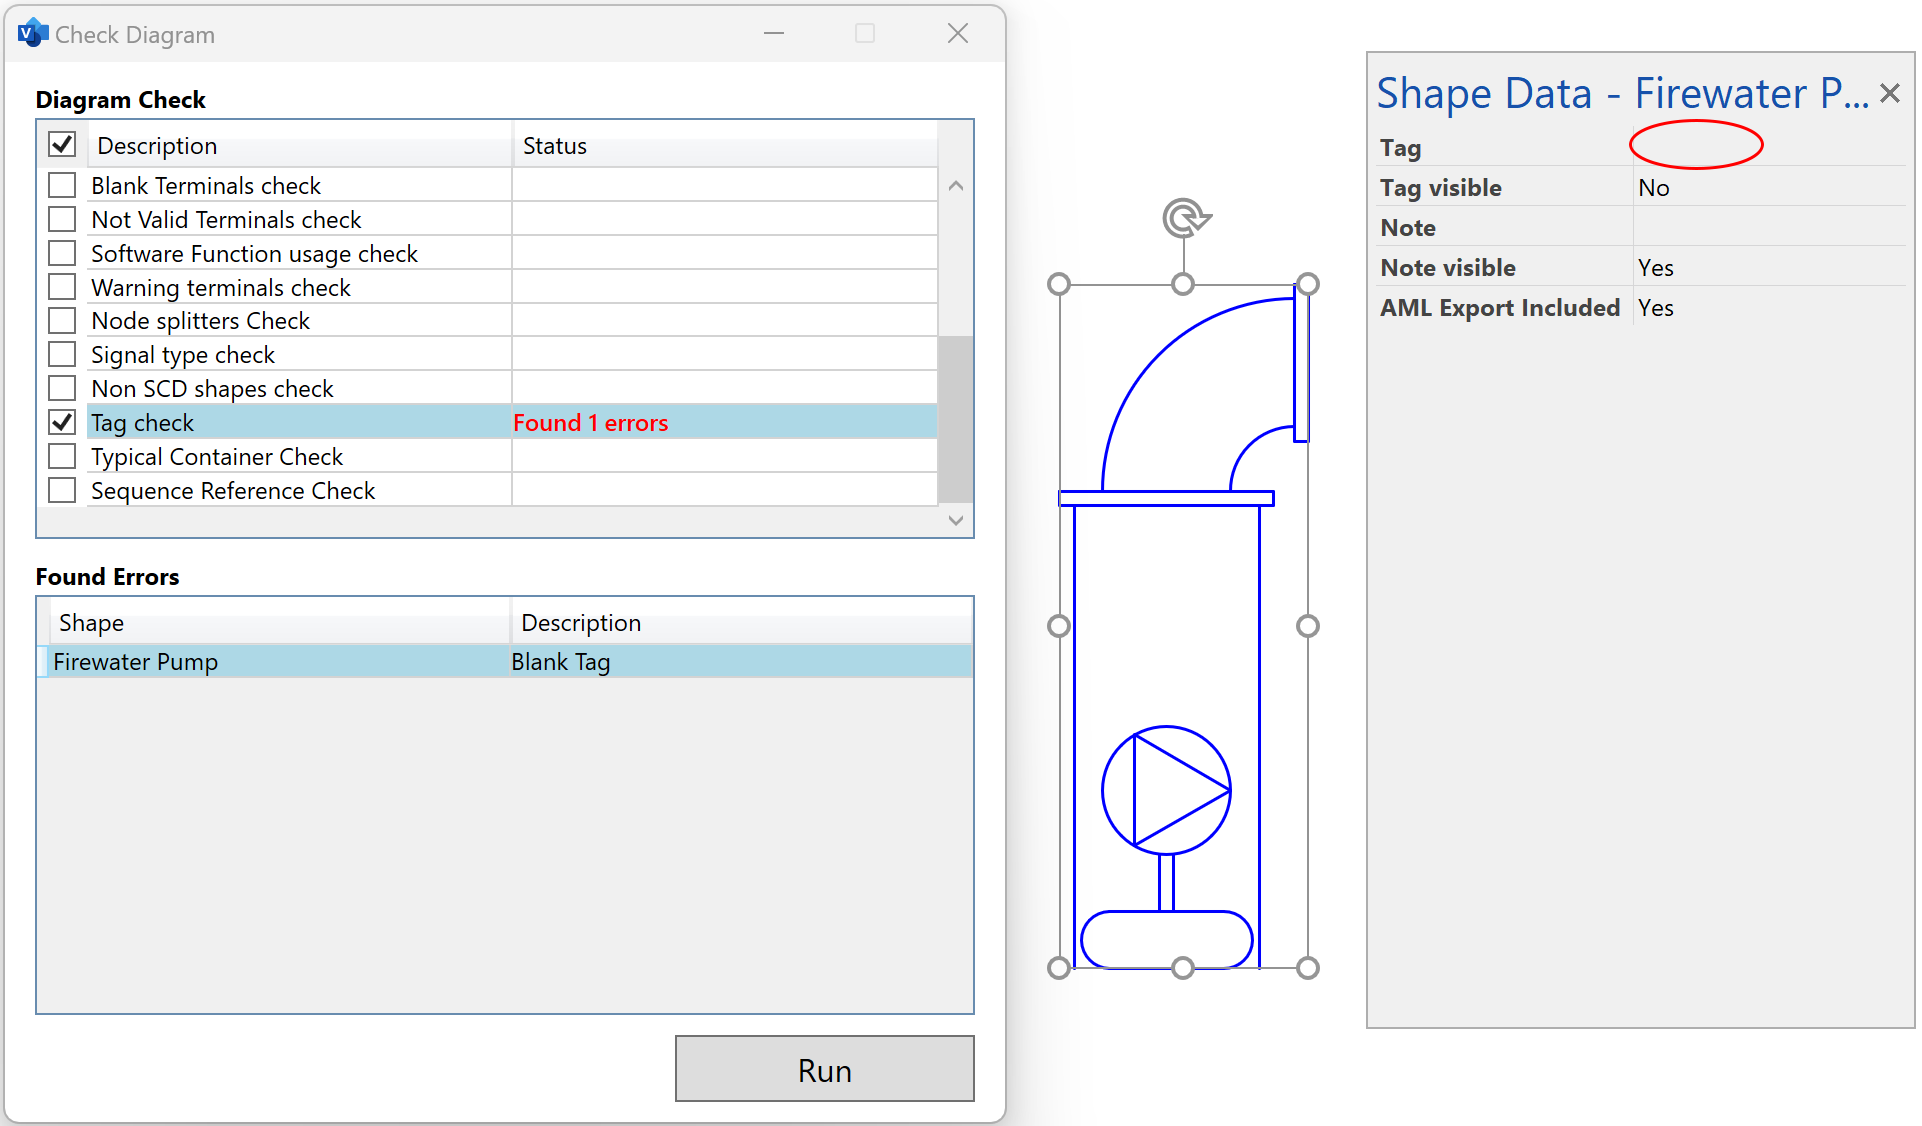Enable the Sequence Reference Check checkbox
Screen dimensions: 1922x1126
62,490
